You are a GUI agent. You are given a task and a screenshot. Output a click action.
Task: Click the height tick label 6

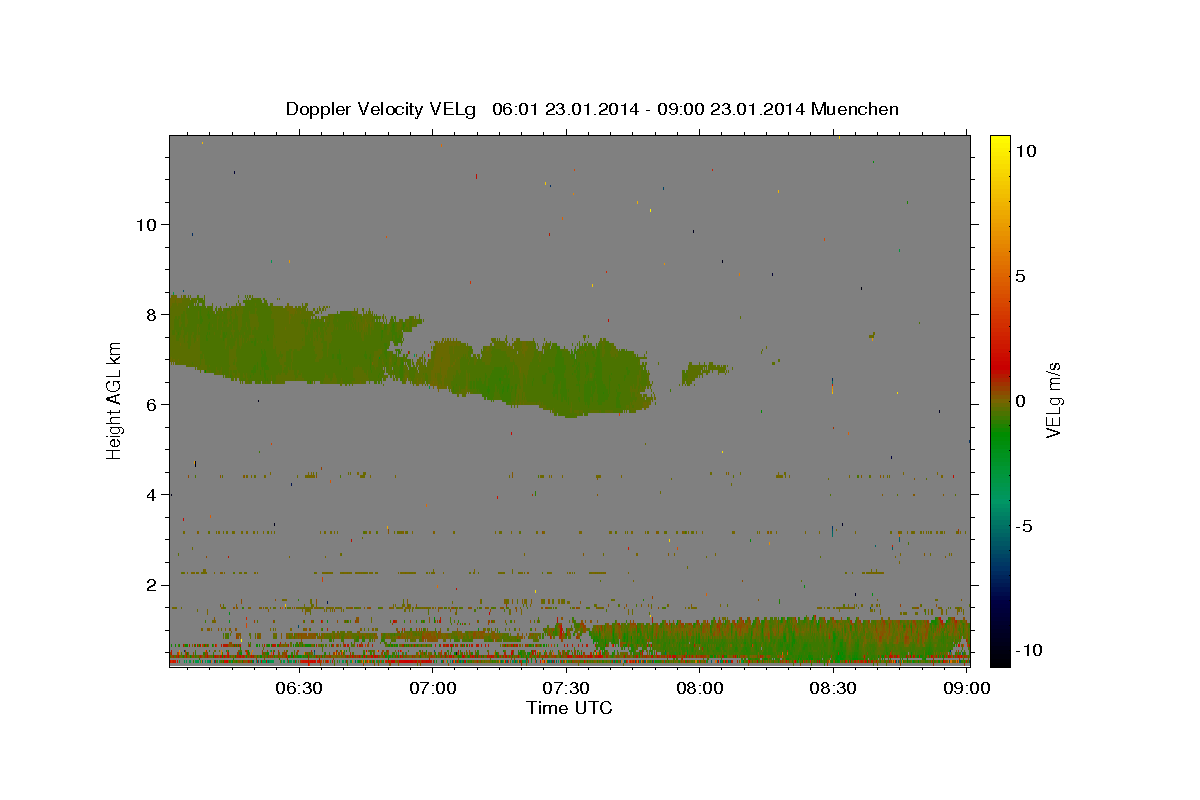150,404
